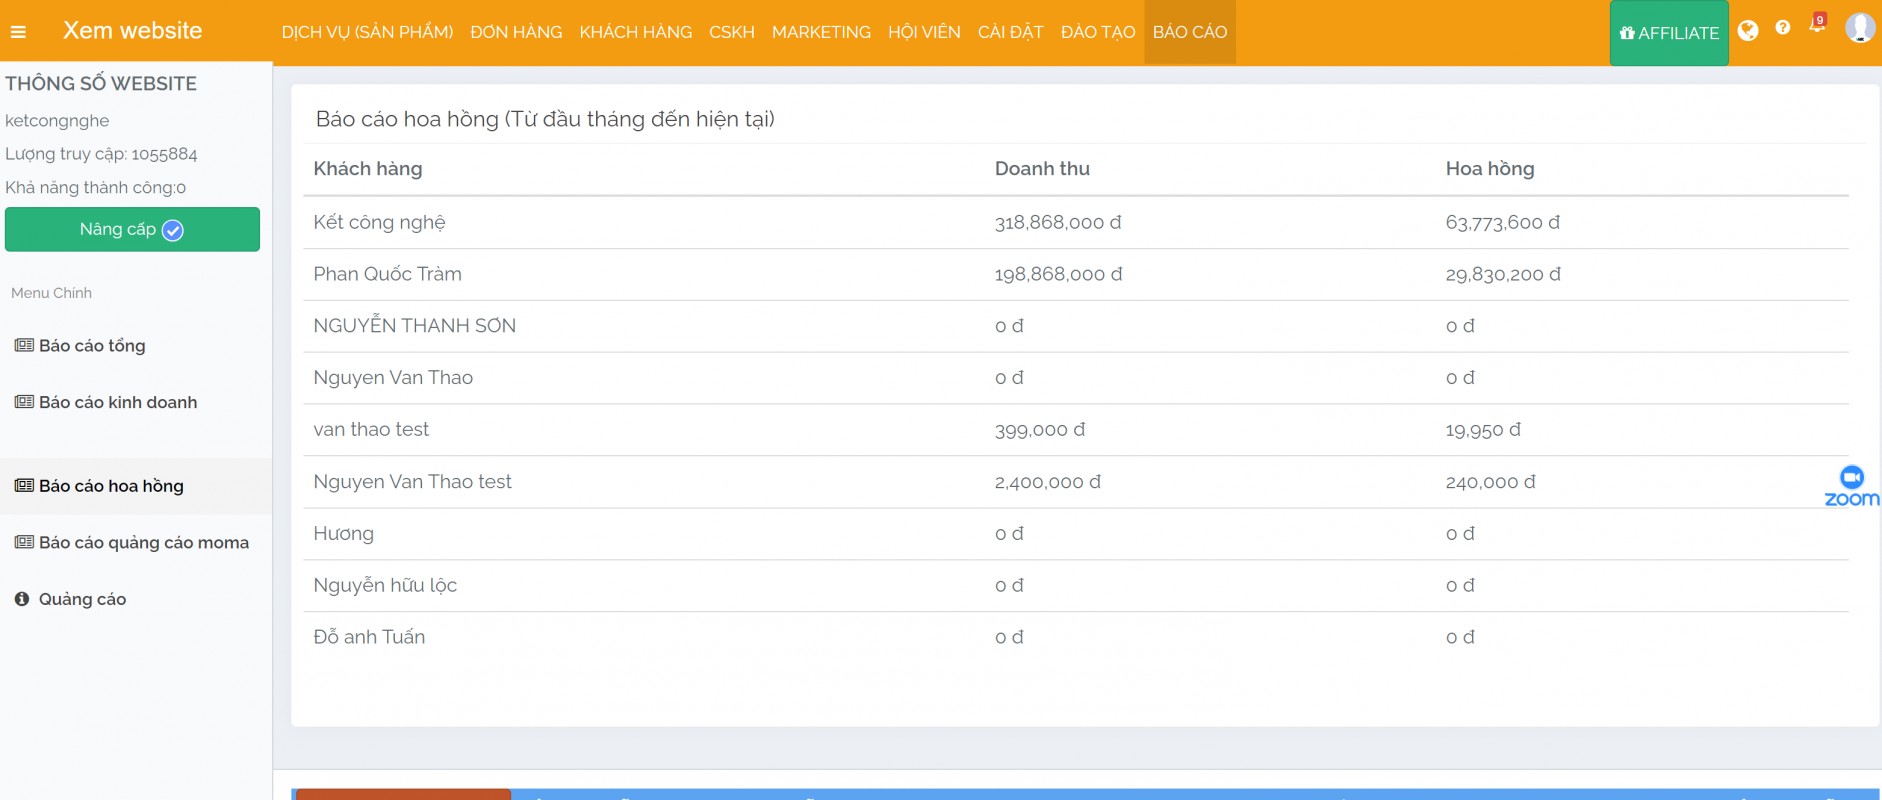Open the help question mark icon
The height and width of the screenshot is (800, 1882).
[x=1783, y=28]
